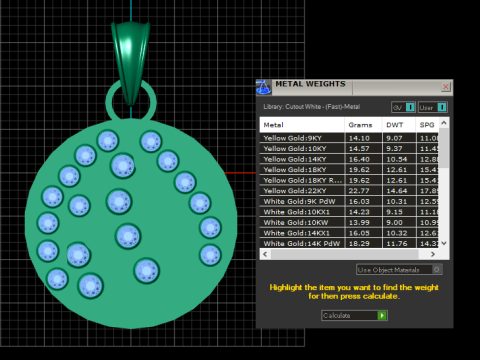Click the 9.07 DWT cell
The image size is (480, 360).
399,138
